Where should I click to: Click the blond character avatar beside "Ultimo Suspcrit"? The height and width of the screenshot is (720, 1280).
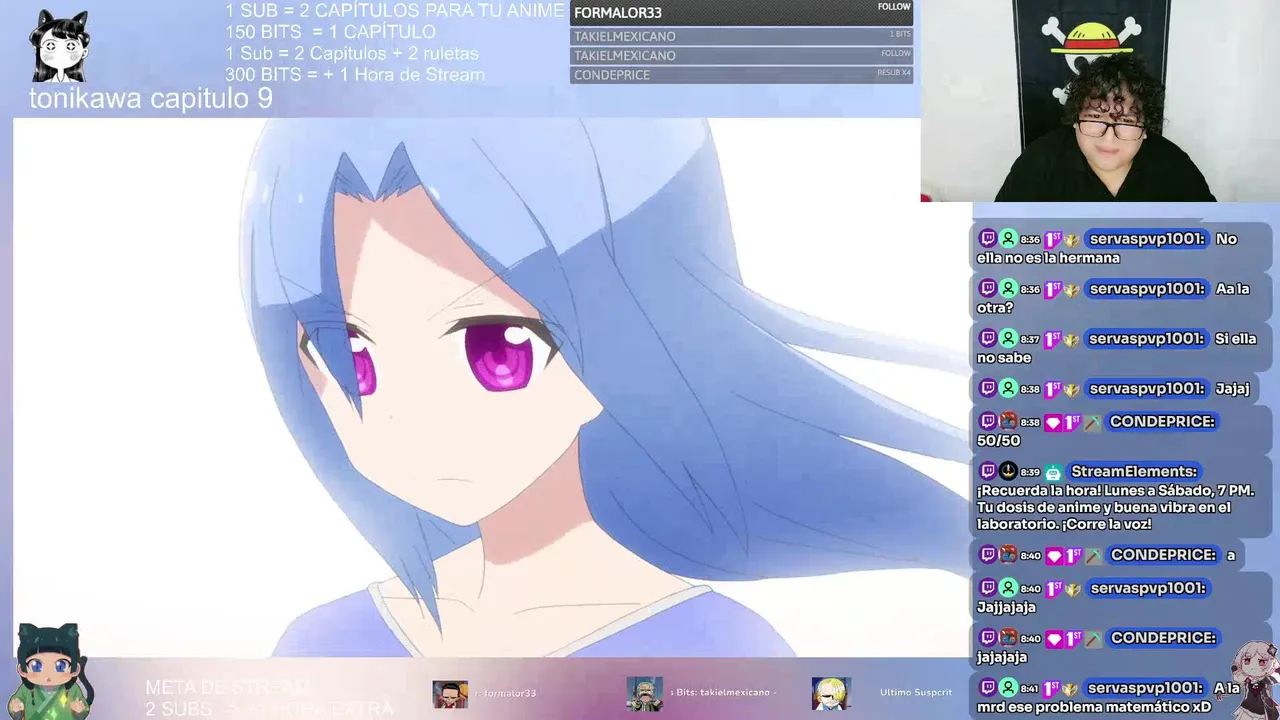831,693
